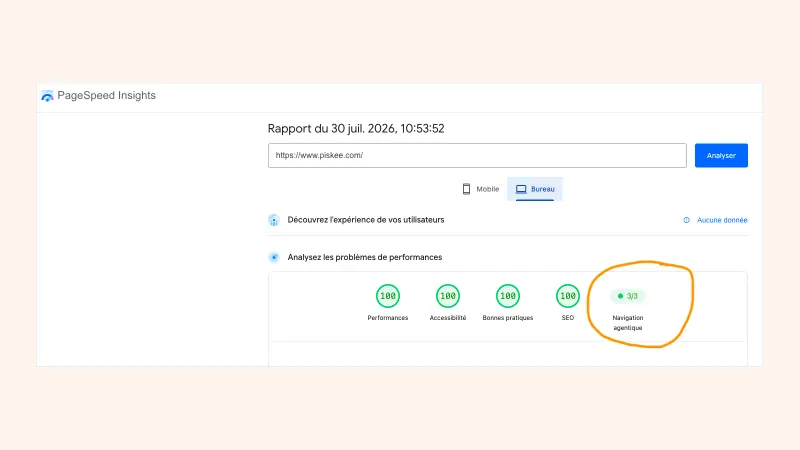
Task: Click the info icon beside Aucune donnée
Action: [x=686, y=220]
